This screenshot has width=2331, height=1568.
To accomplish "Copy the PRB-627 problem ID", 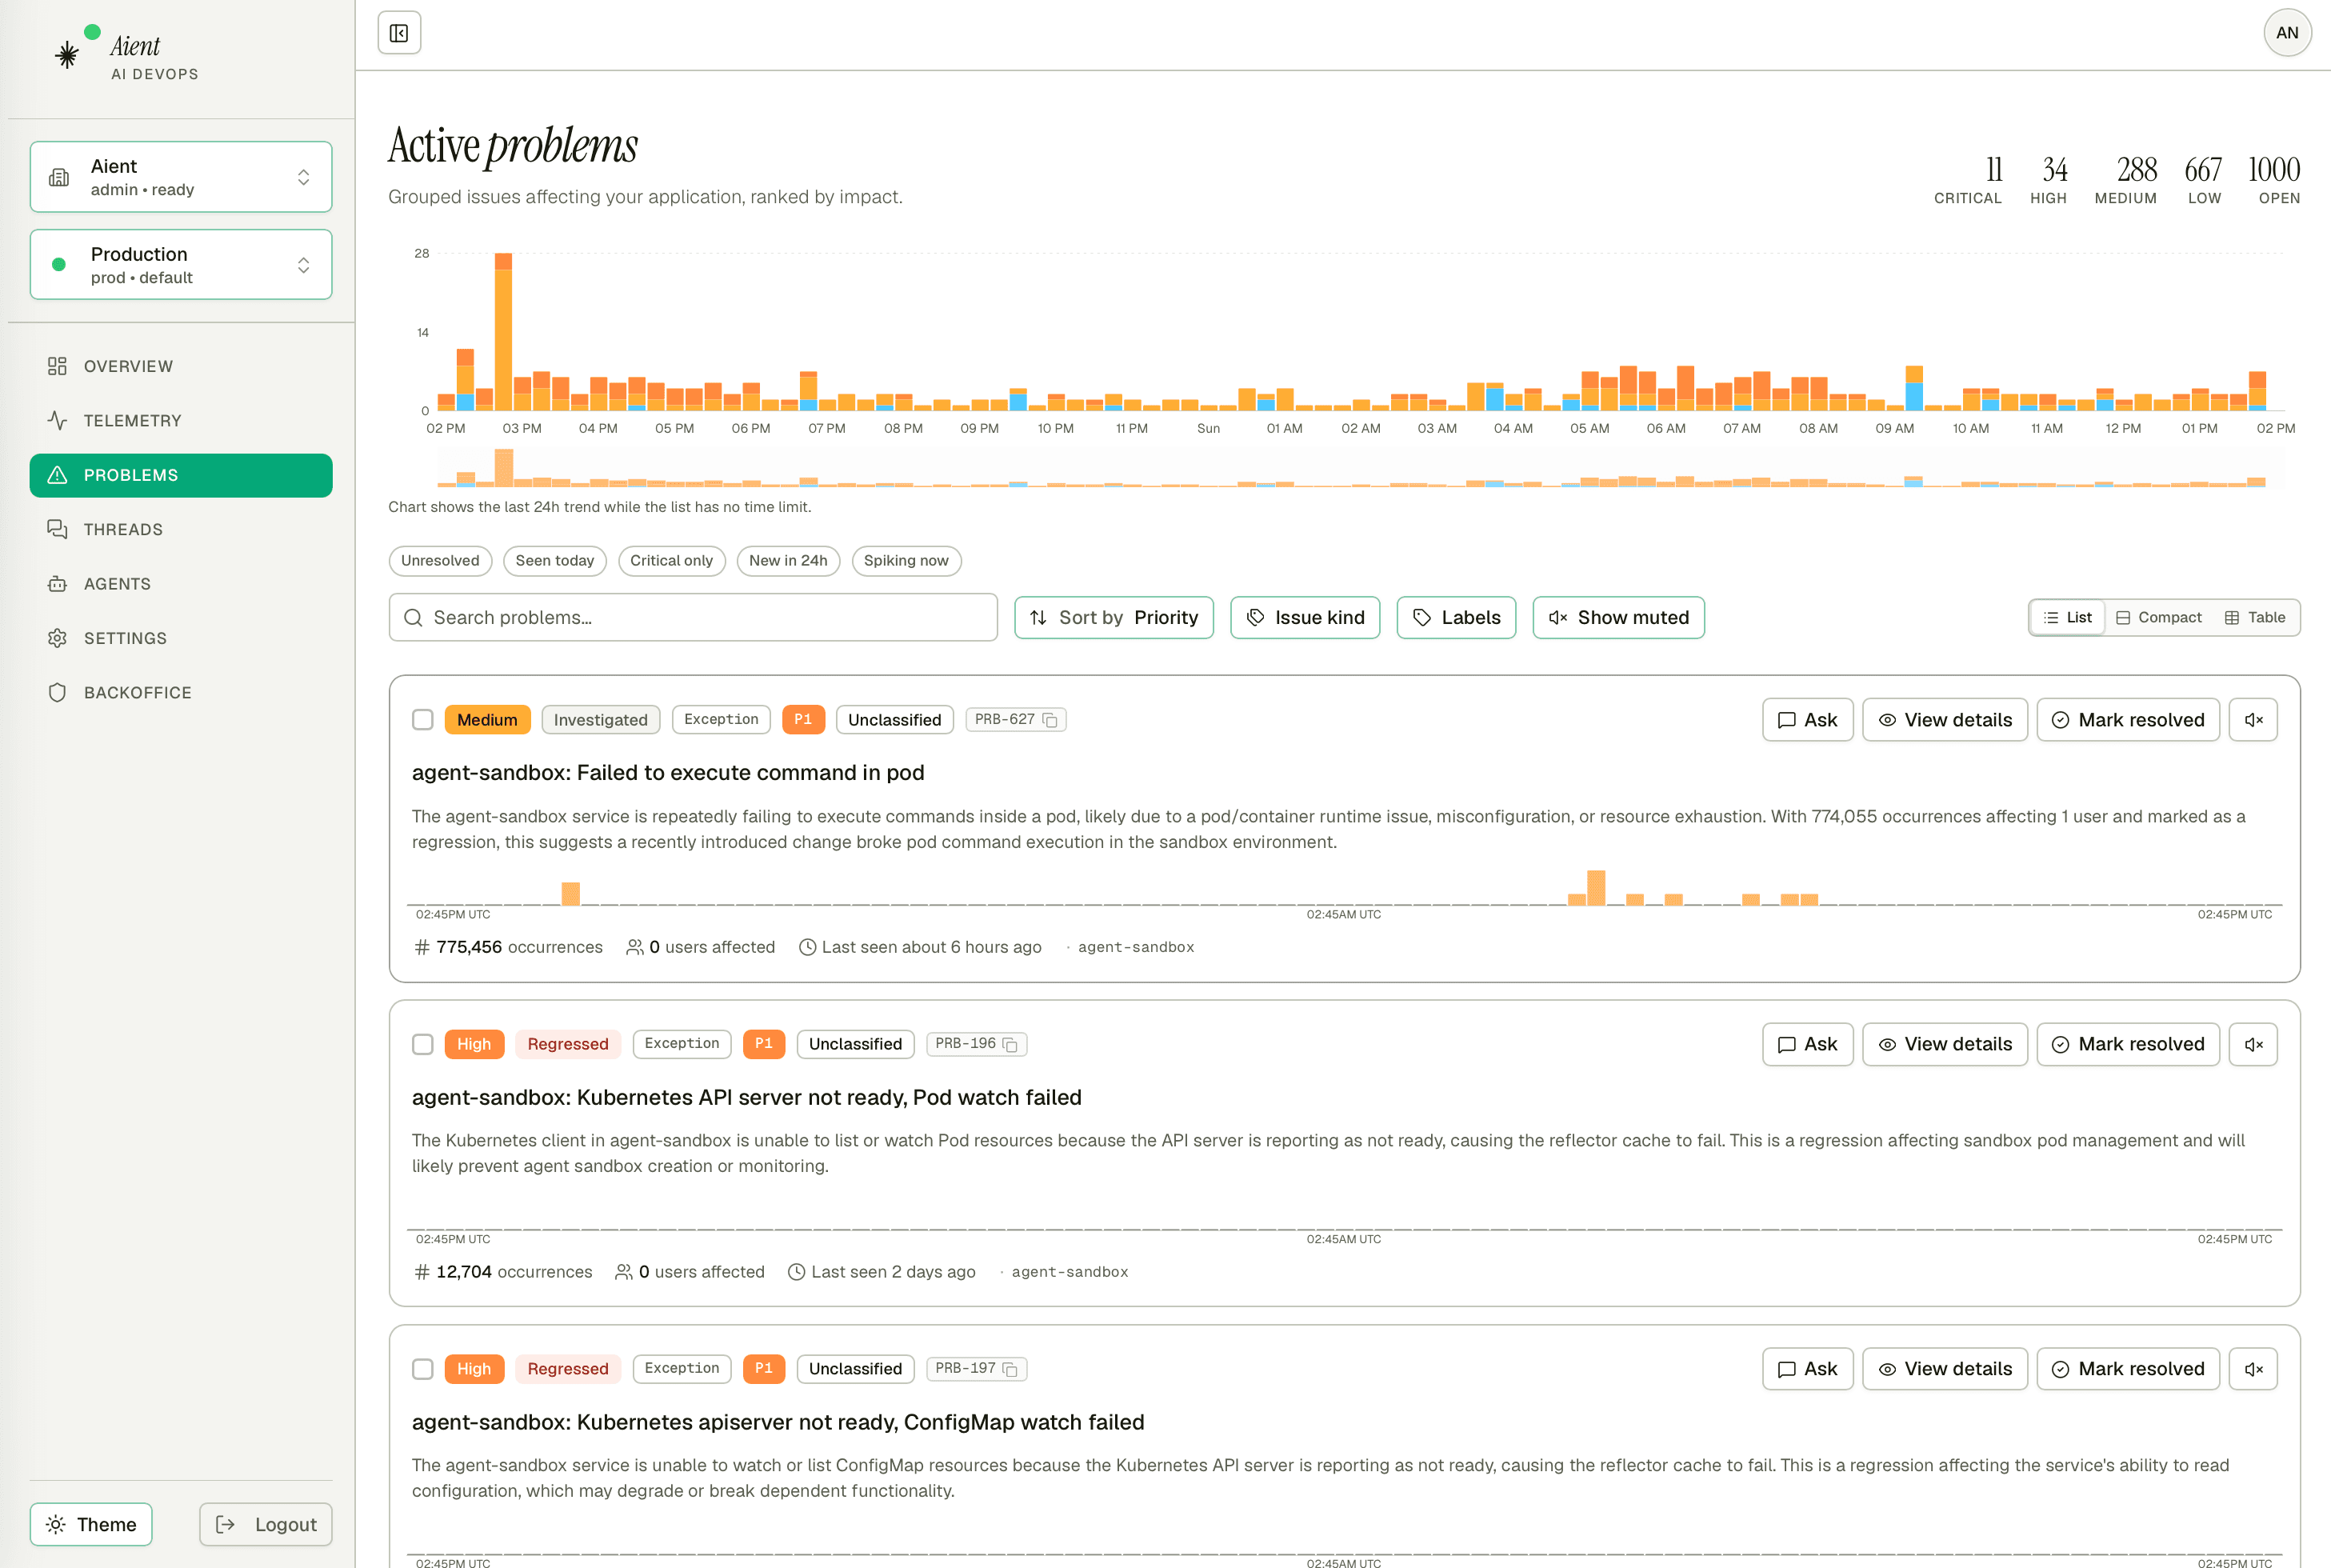I will point(1050,720).
